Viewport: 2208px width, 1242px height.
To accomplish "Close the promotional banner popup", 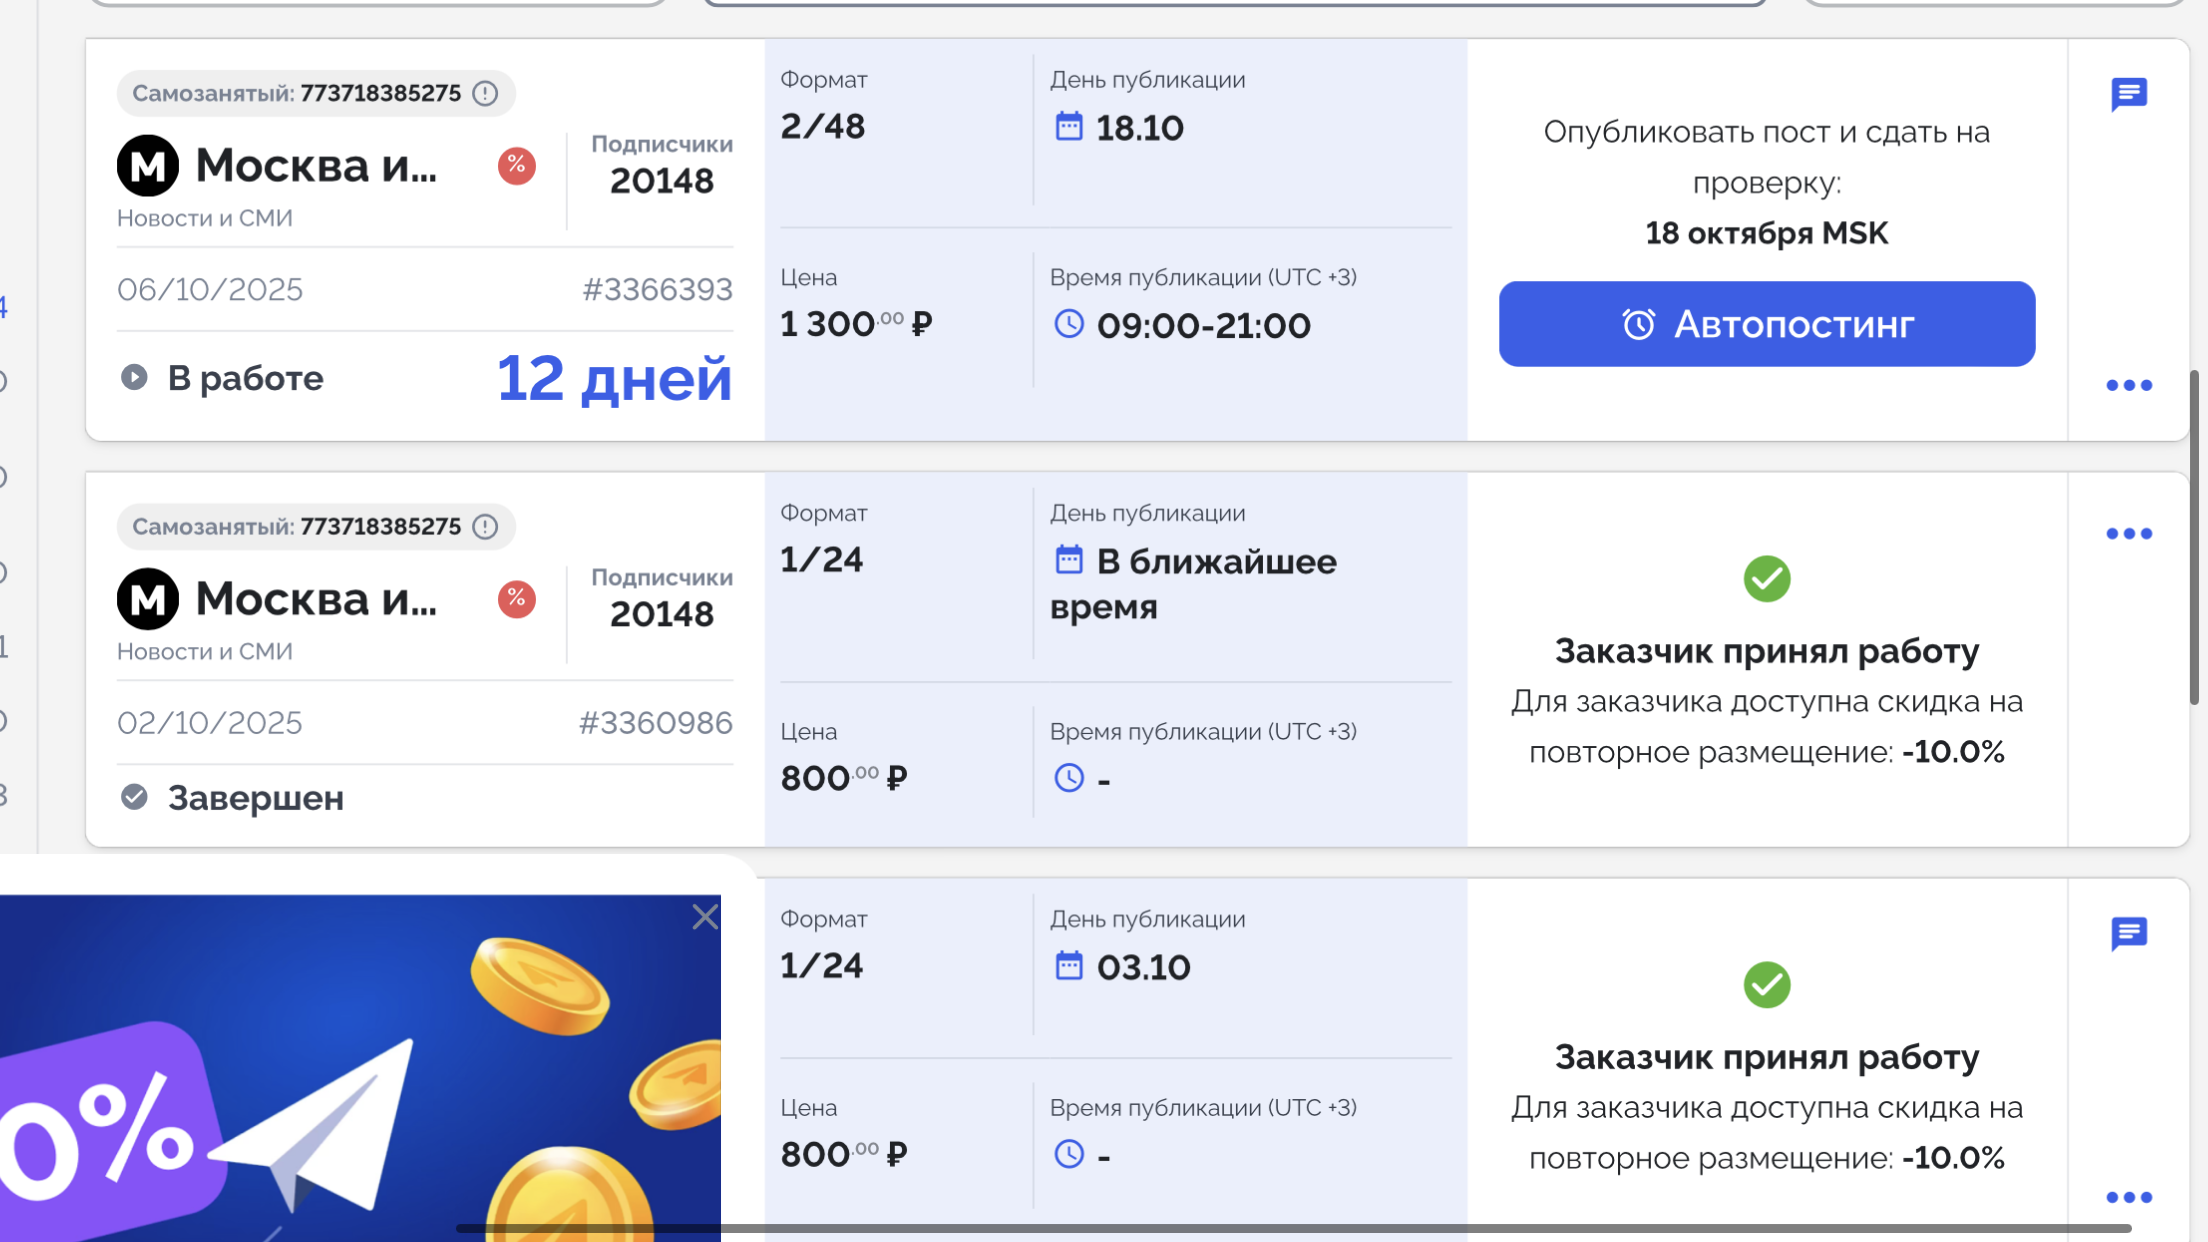I will 705,917.
